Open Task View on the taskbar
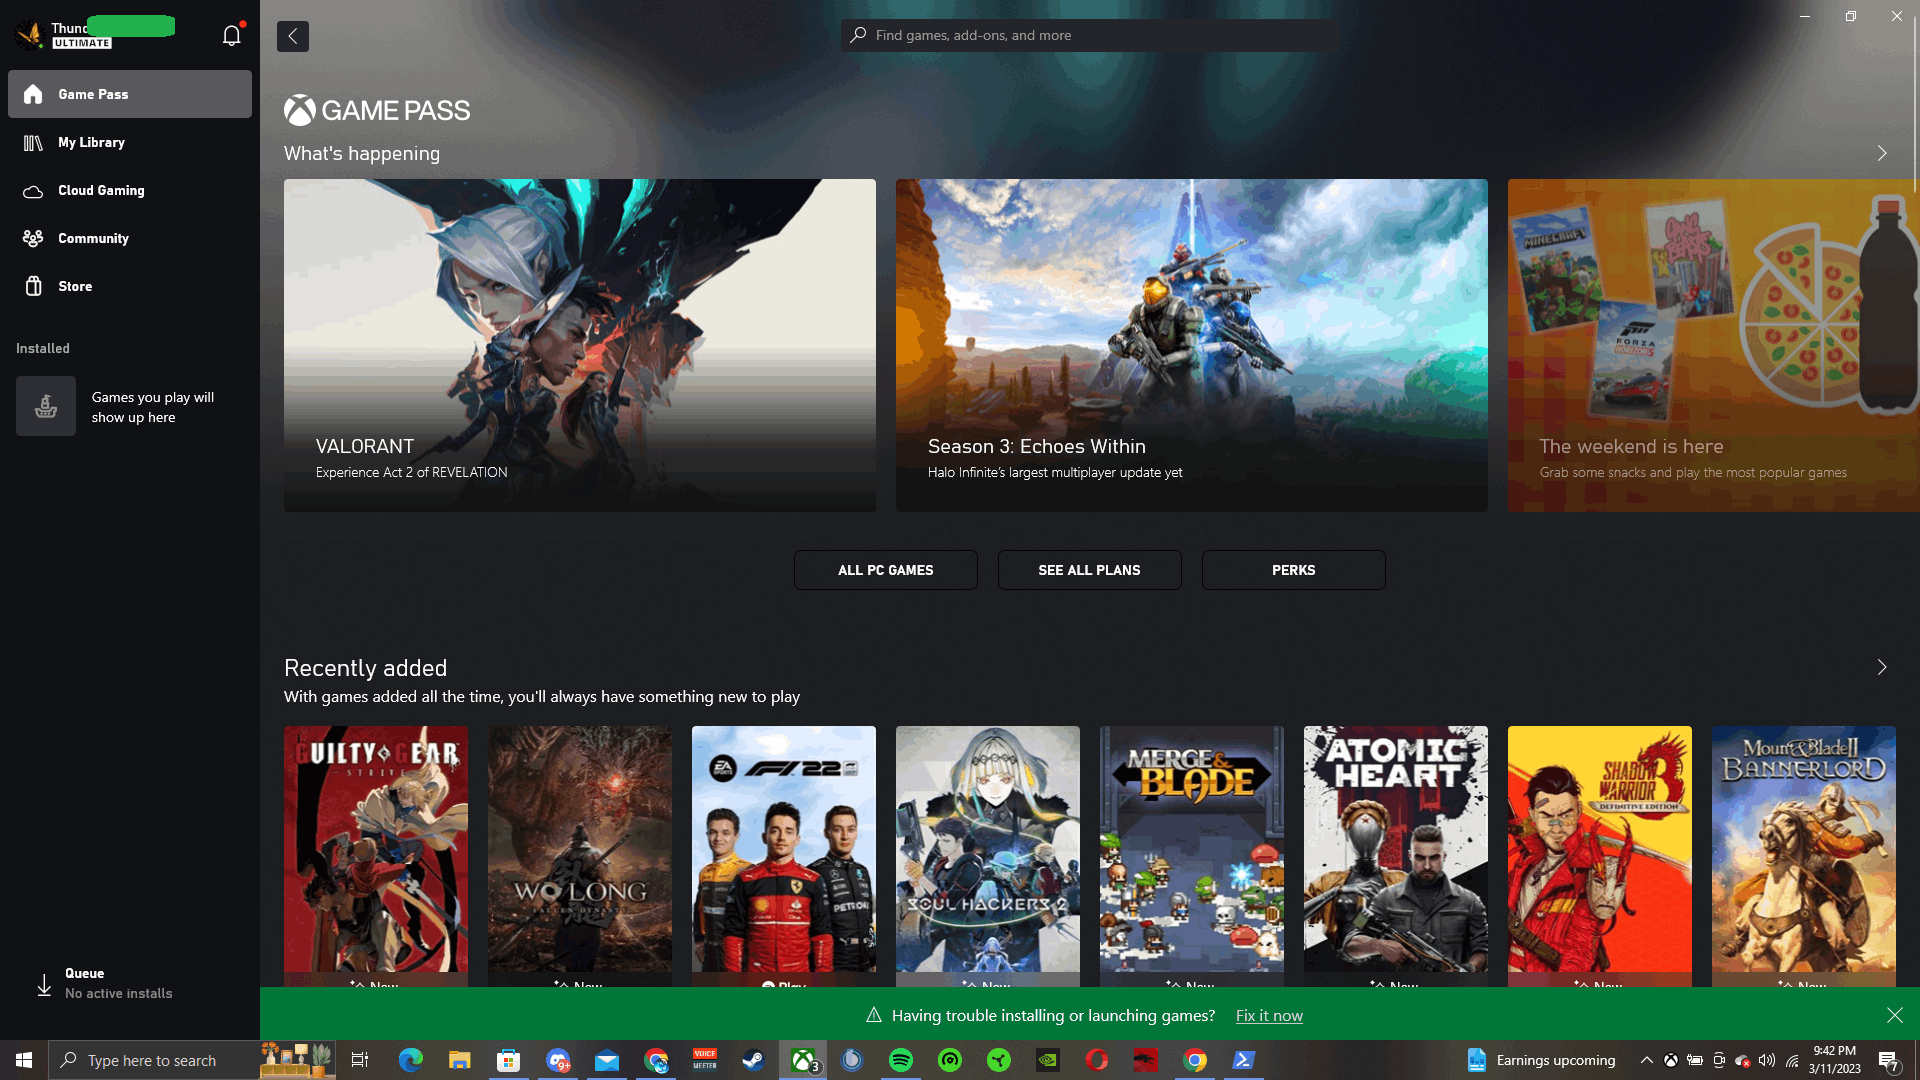 (x=360, y=1060)
